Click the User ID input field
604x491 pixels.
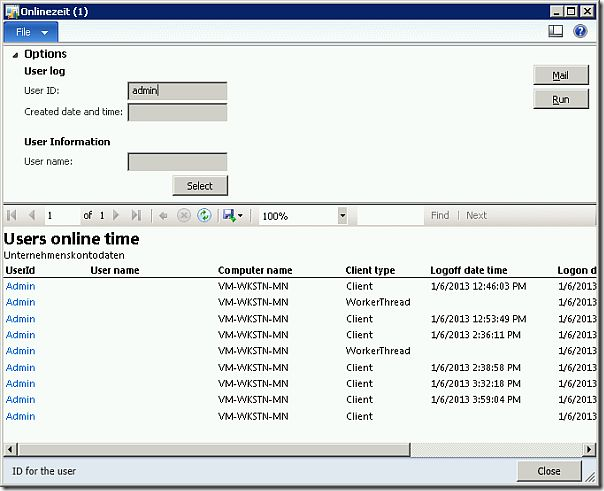point(178,91)
